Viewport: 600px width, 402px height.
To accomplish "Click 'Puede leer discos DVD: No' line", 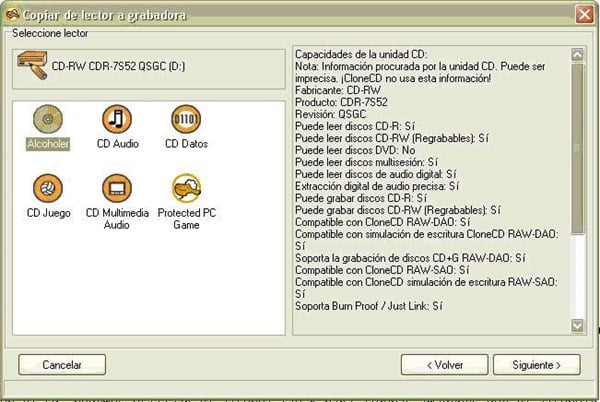I will pyautogui.click(x=355, y=150).
